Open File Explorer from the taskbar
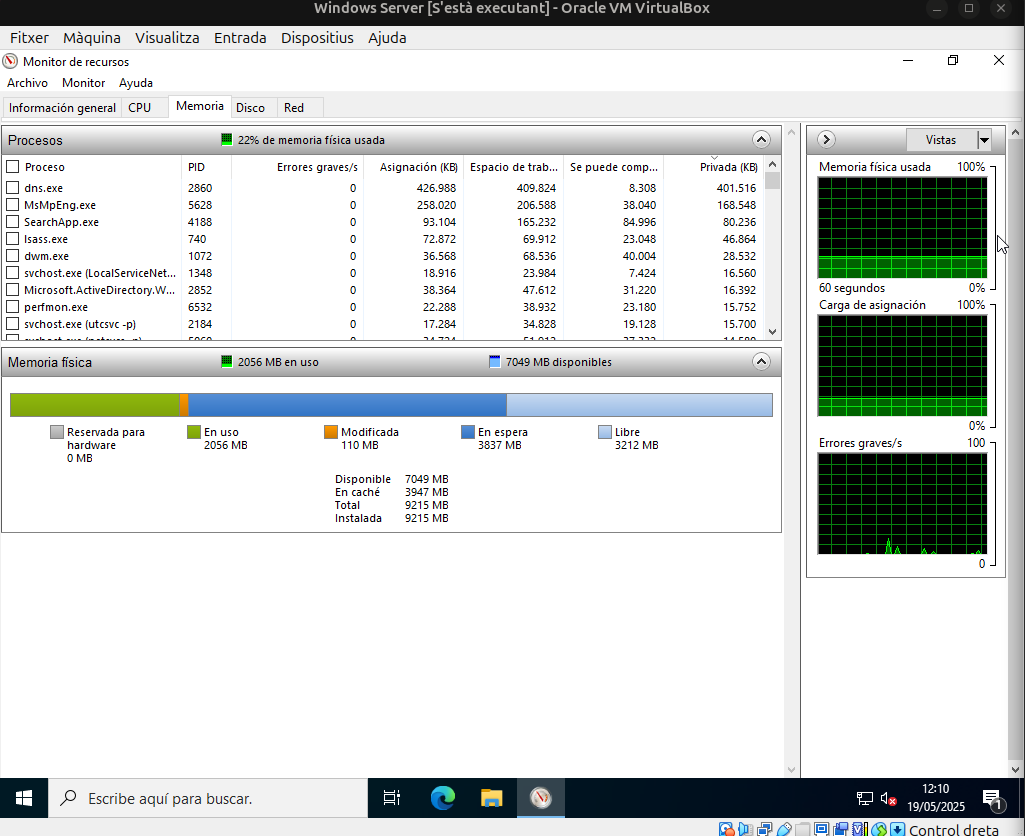 (490, 798)
